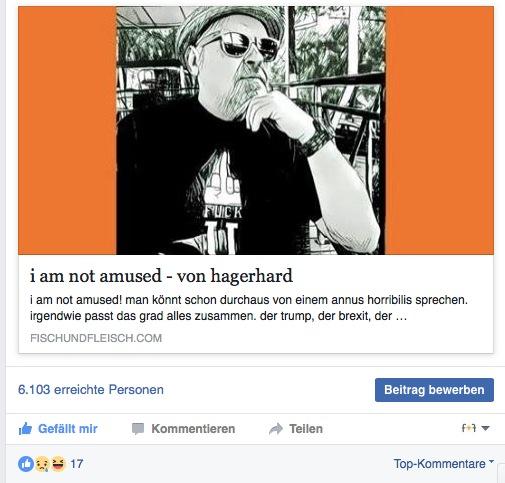The width and height of the screenshot is (505, 483).
Task: Open the article title i am not amused
Action: coord(161,276)
